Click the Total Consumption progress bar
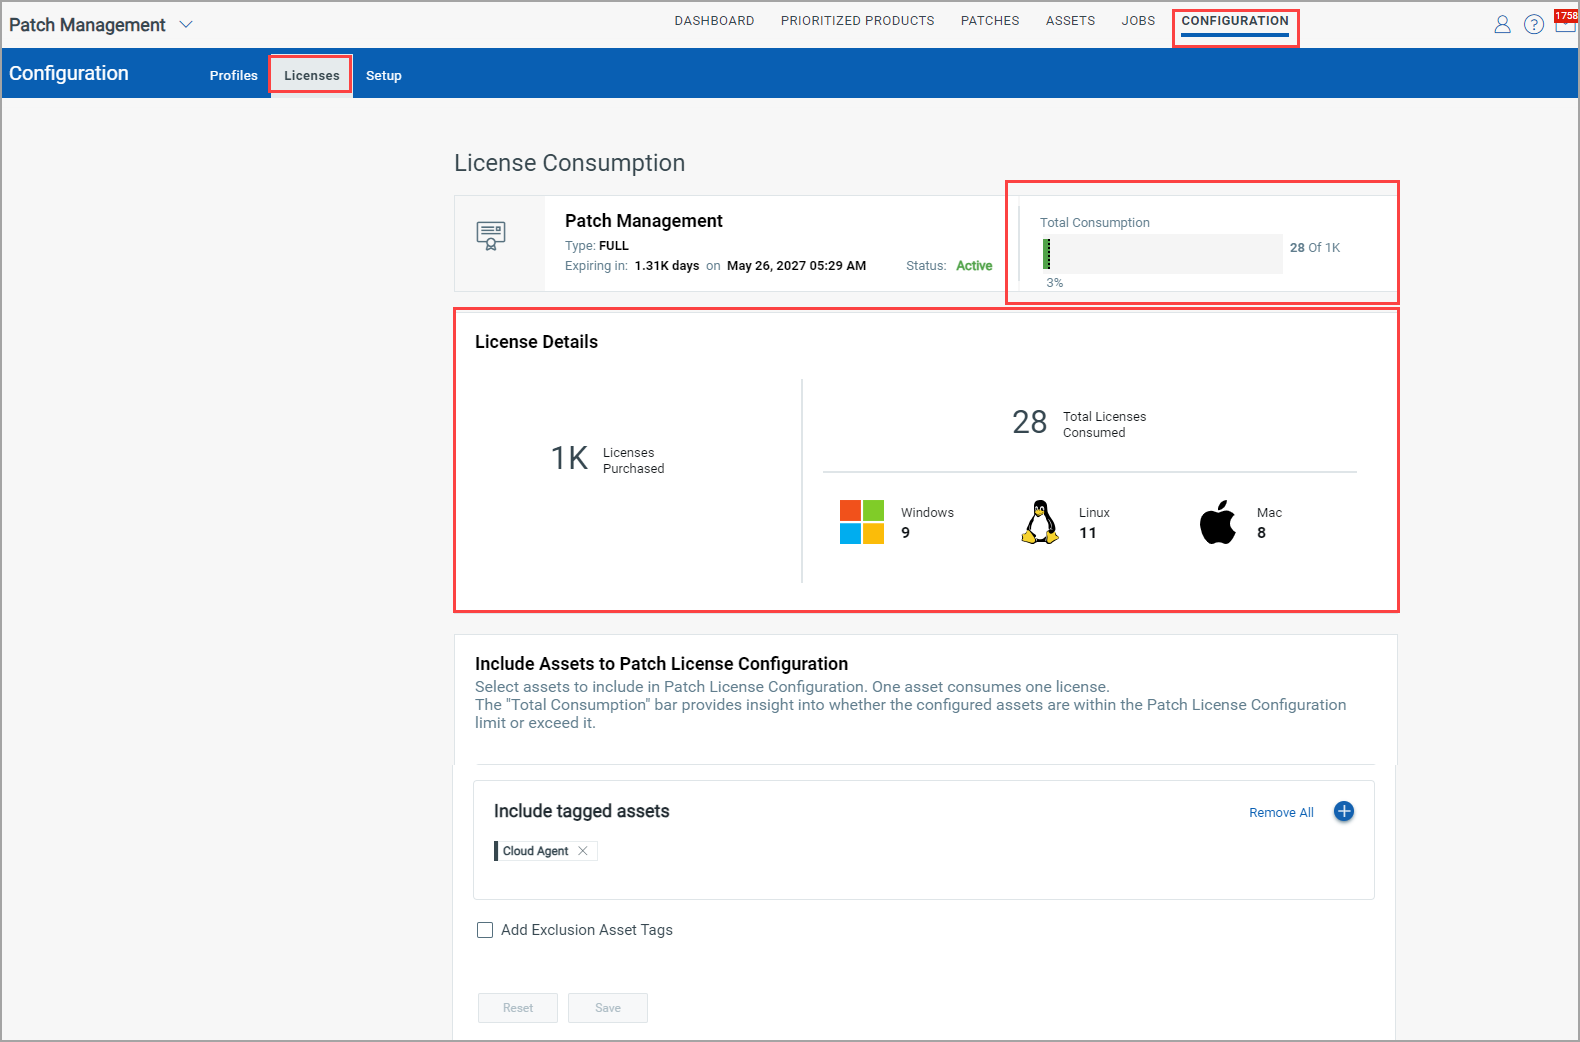Screen dimensions: 1580x1042 point(1162,254)
